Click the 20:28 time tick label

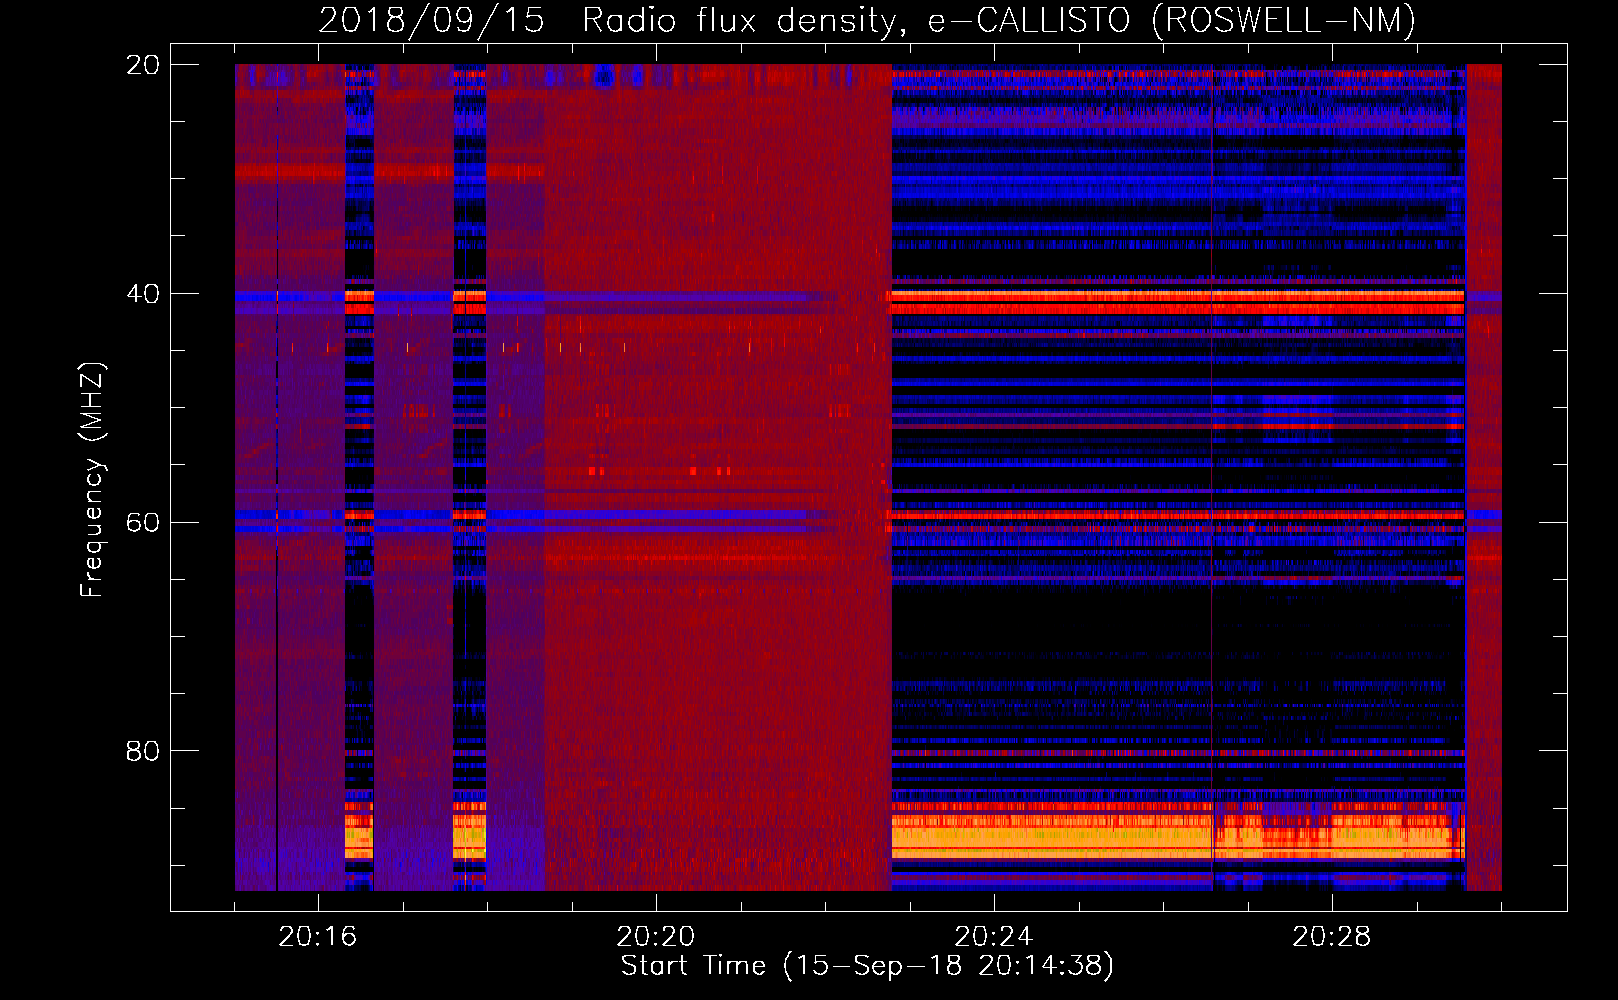coord(1332,937)
